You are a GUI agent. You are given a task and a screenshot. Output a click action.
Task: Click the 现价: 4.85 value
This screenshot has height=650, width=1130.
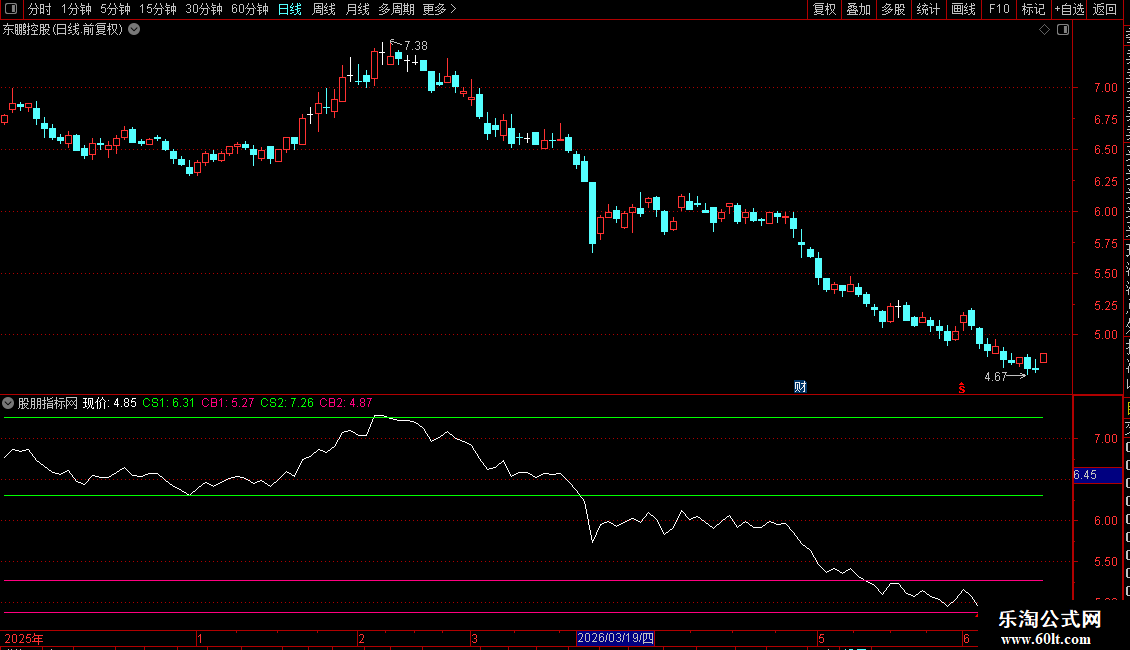tap(110, 403)
